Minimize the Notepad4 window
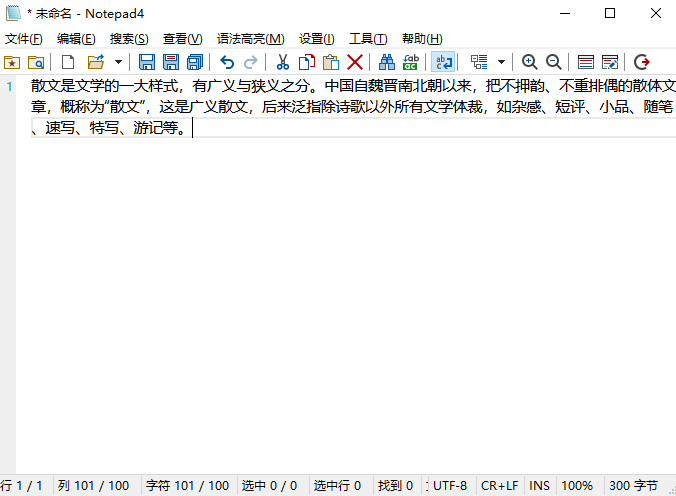 [x=565, y=13]
